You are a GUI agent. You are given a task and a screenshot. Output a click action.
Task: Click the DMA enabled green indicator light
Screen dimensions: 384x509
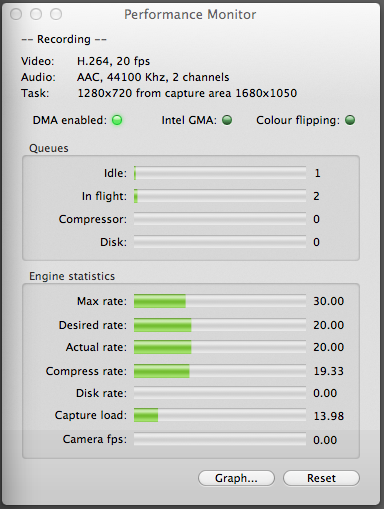(x=117, y=120)
